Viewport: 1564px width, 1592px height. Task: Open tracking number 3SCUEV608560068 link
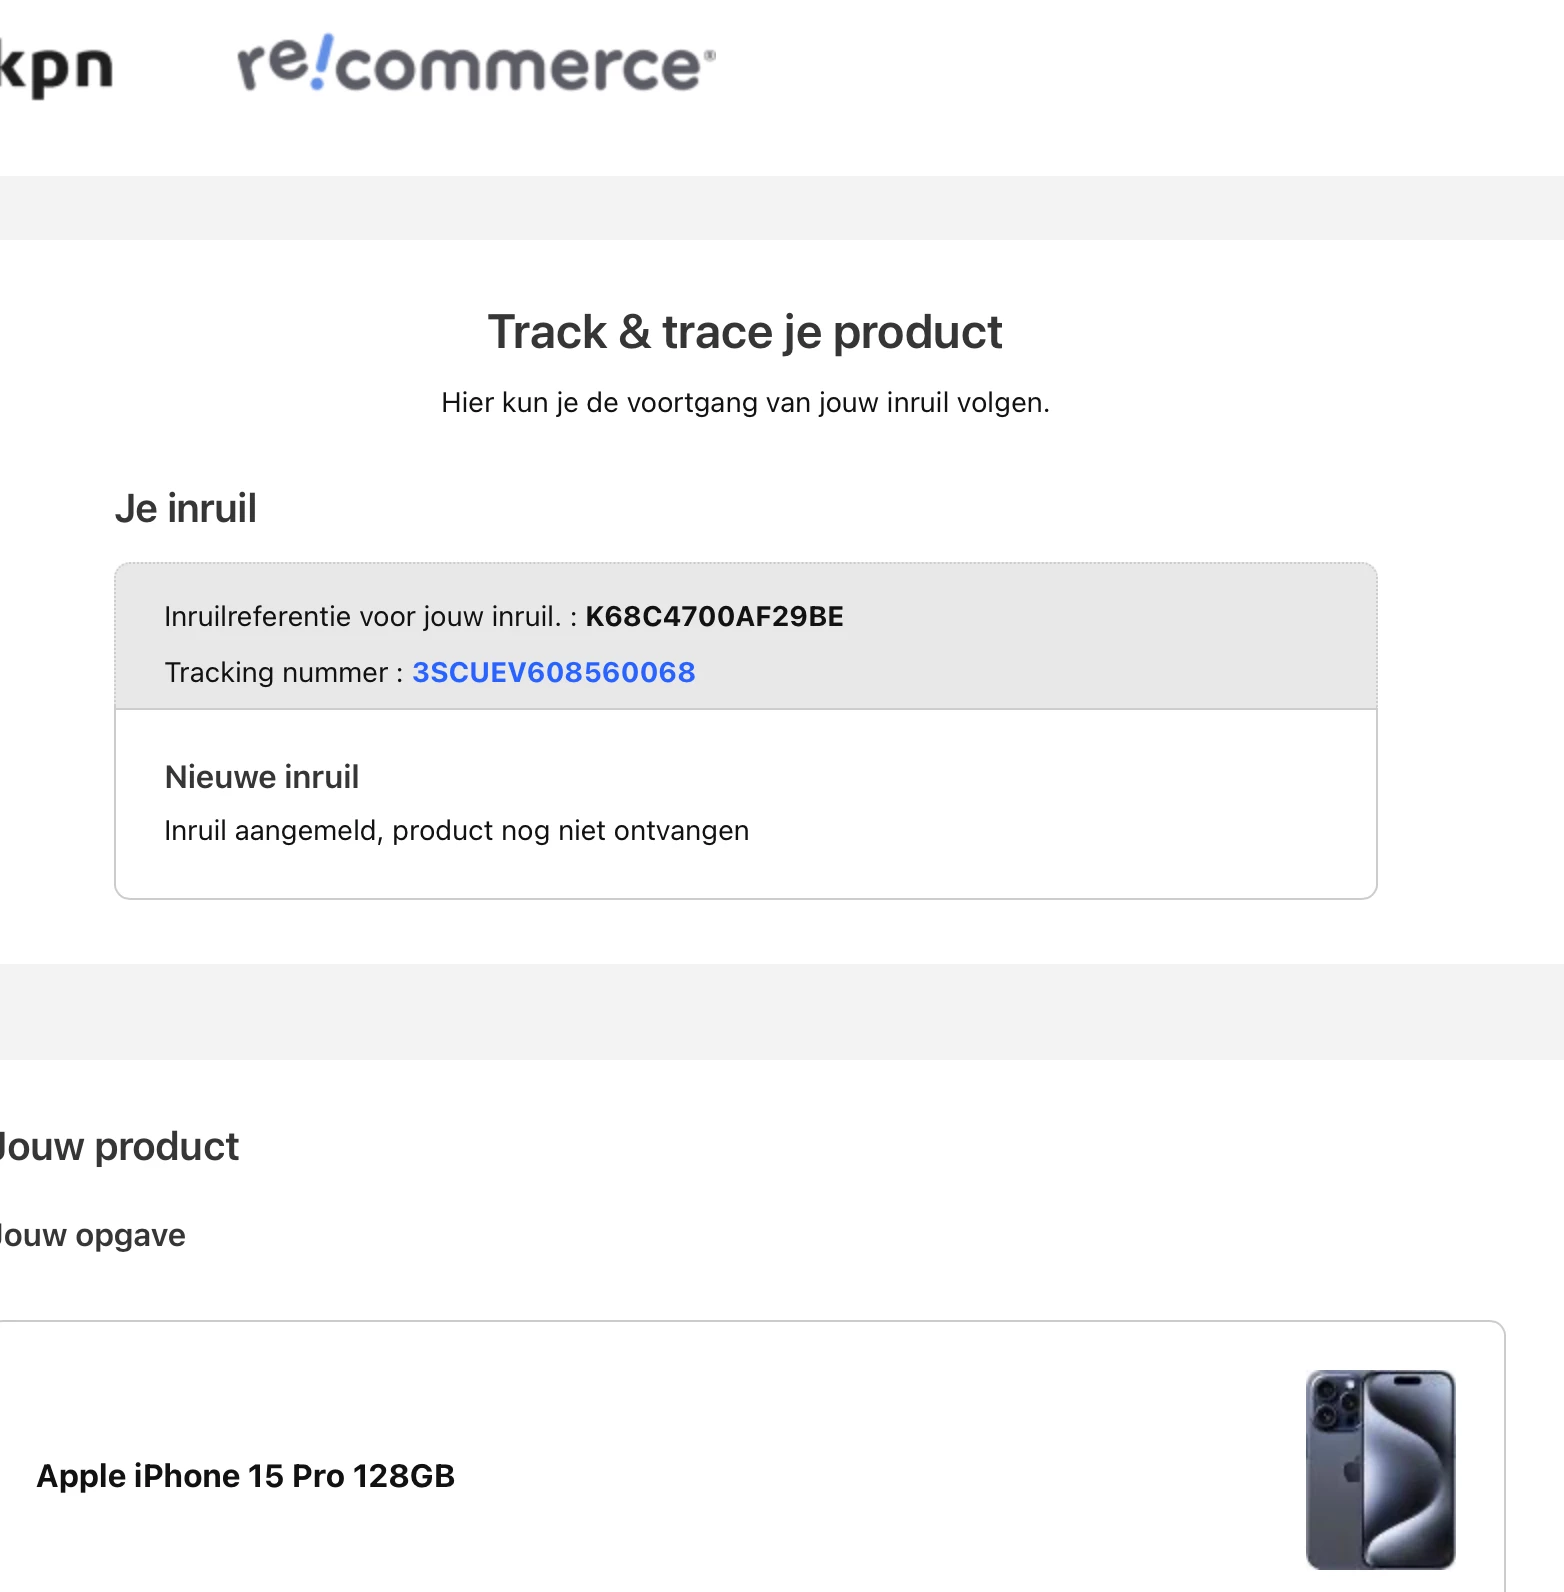[553, 672]
